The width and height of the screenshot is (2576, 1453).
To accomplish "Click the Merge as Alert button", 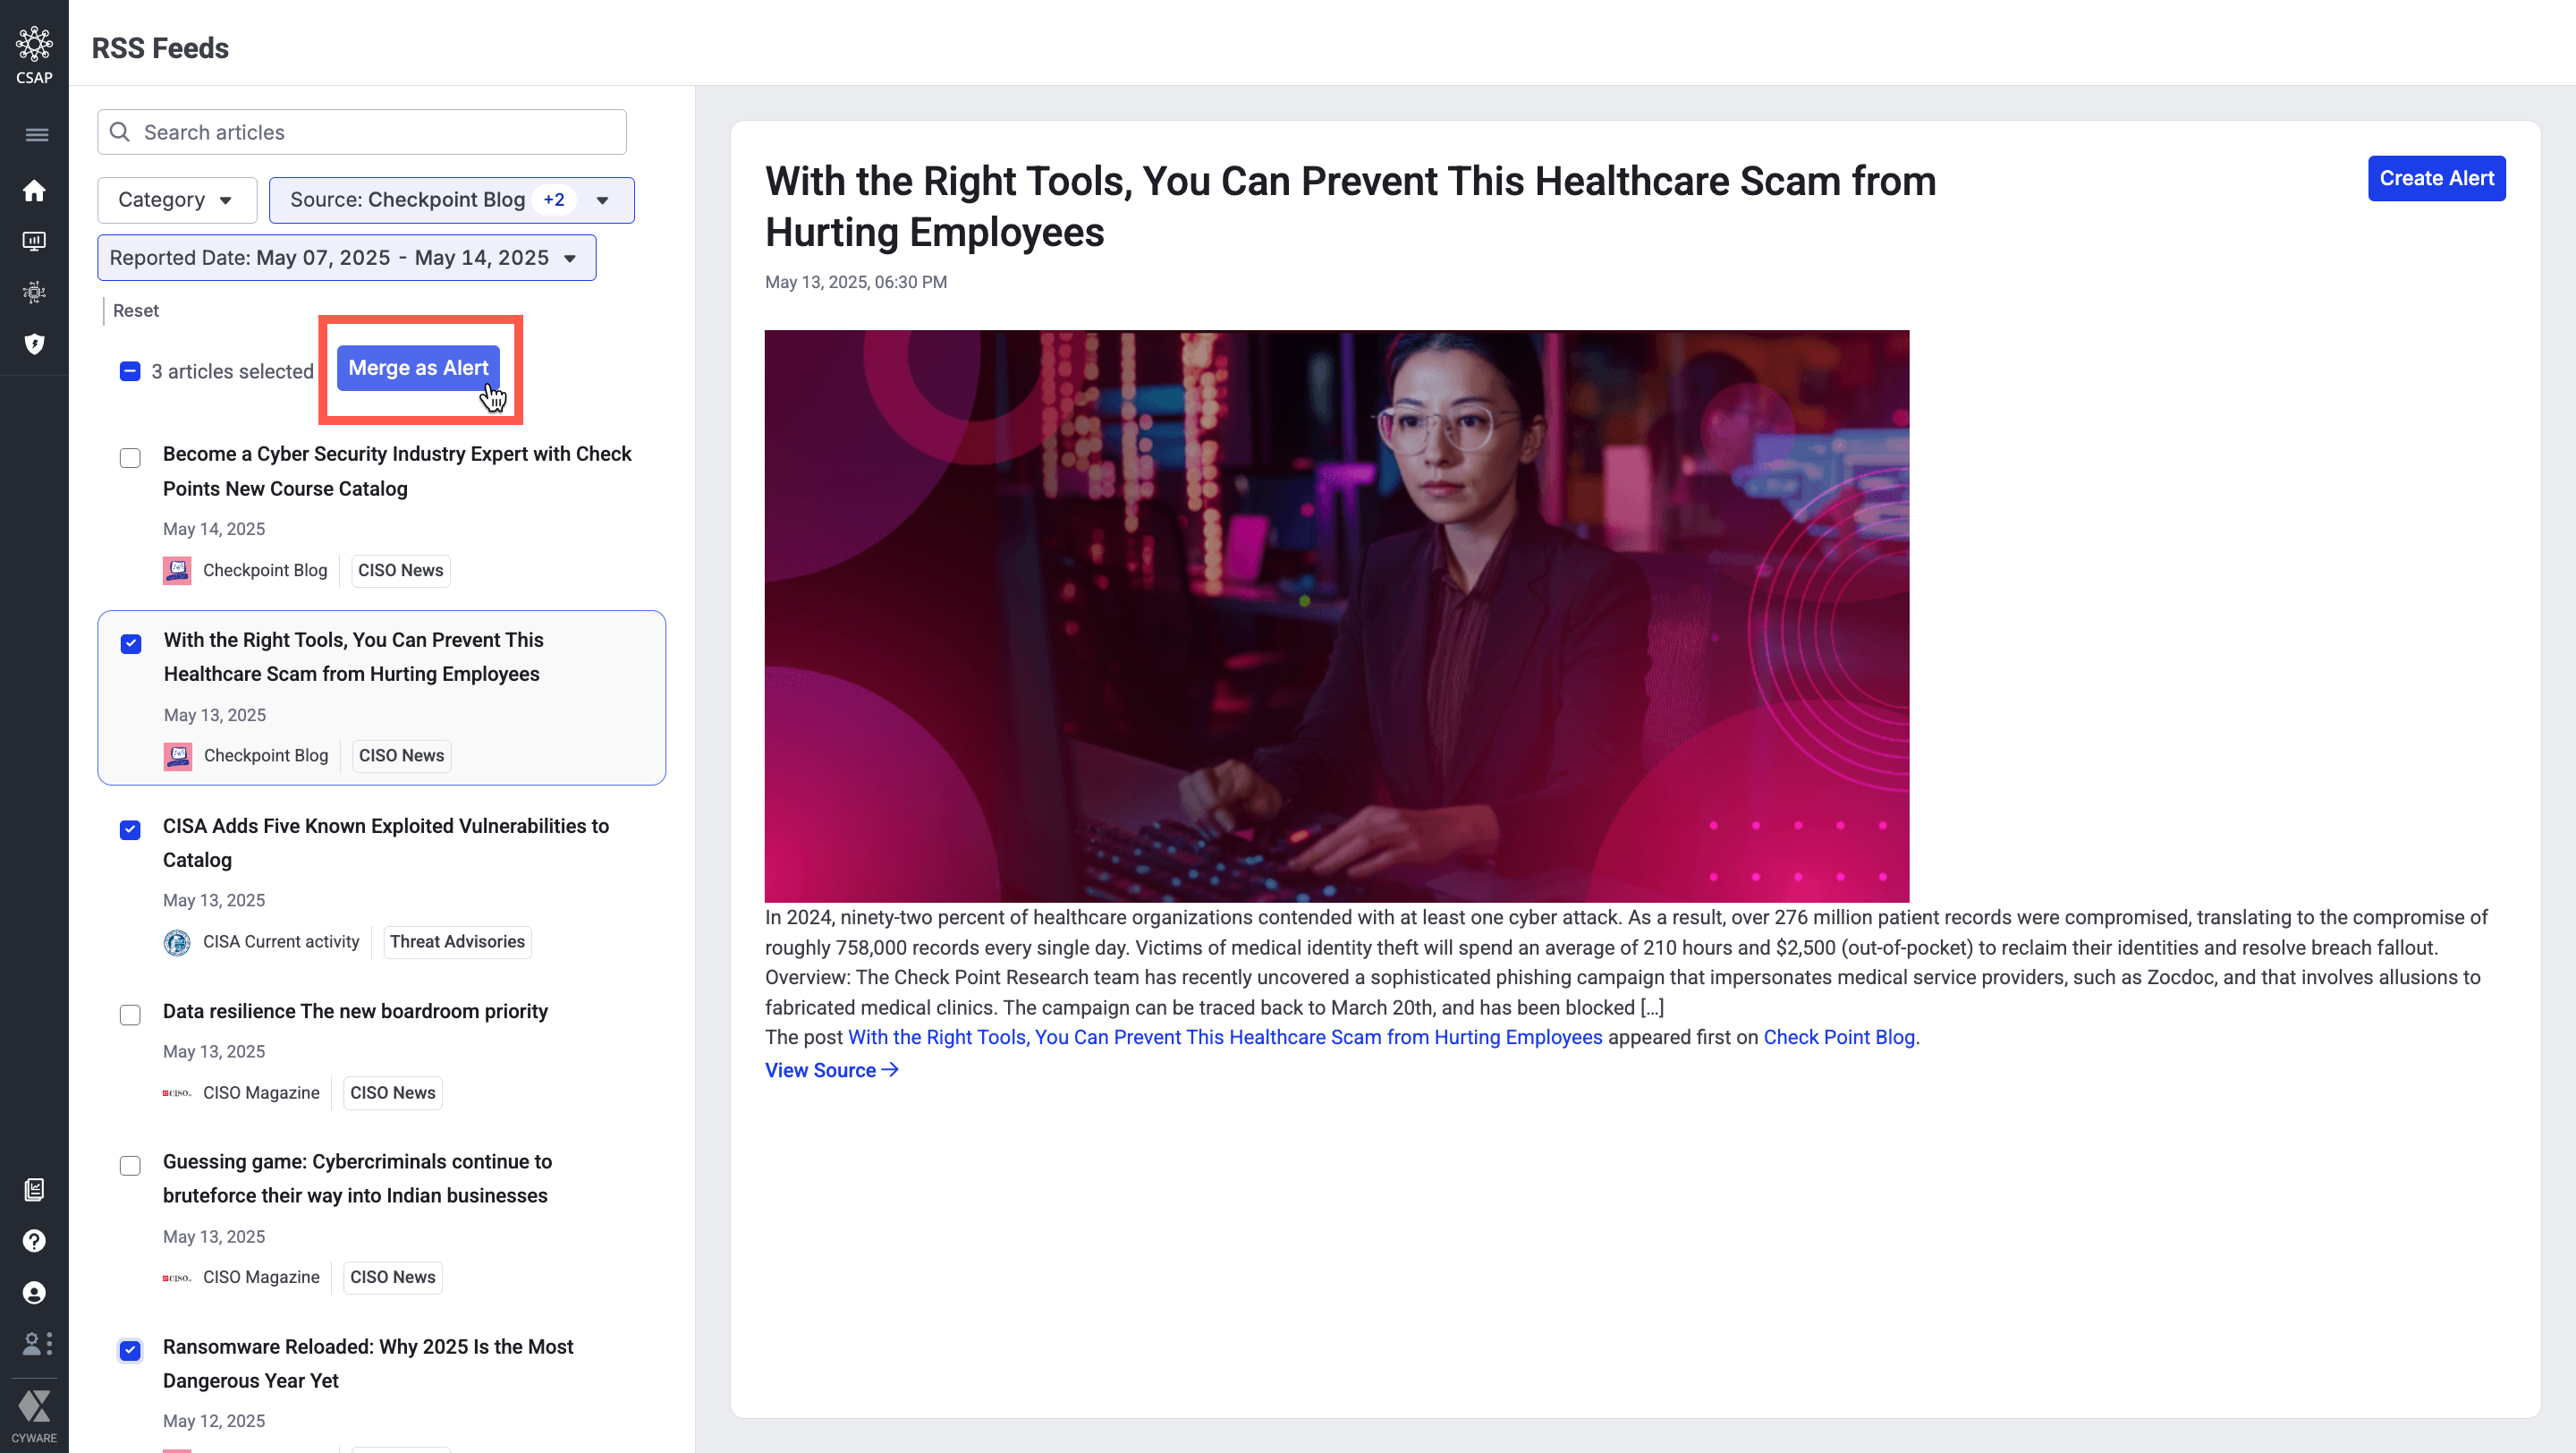I will click(x=418, y=368).
